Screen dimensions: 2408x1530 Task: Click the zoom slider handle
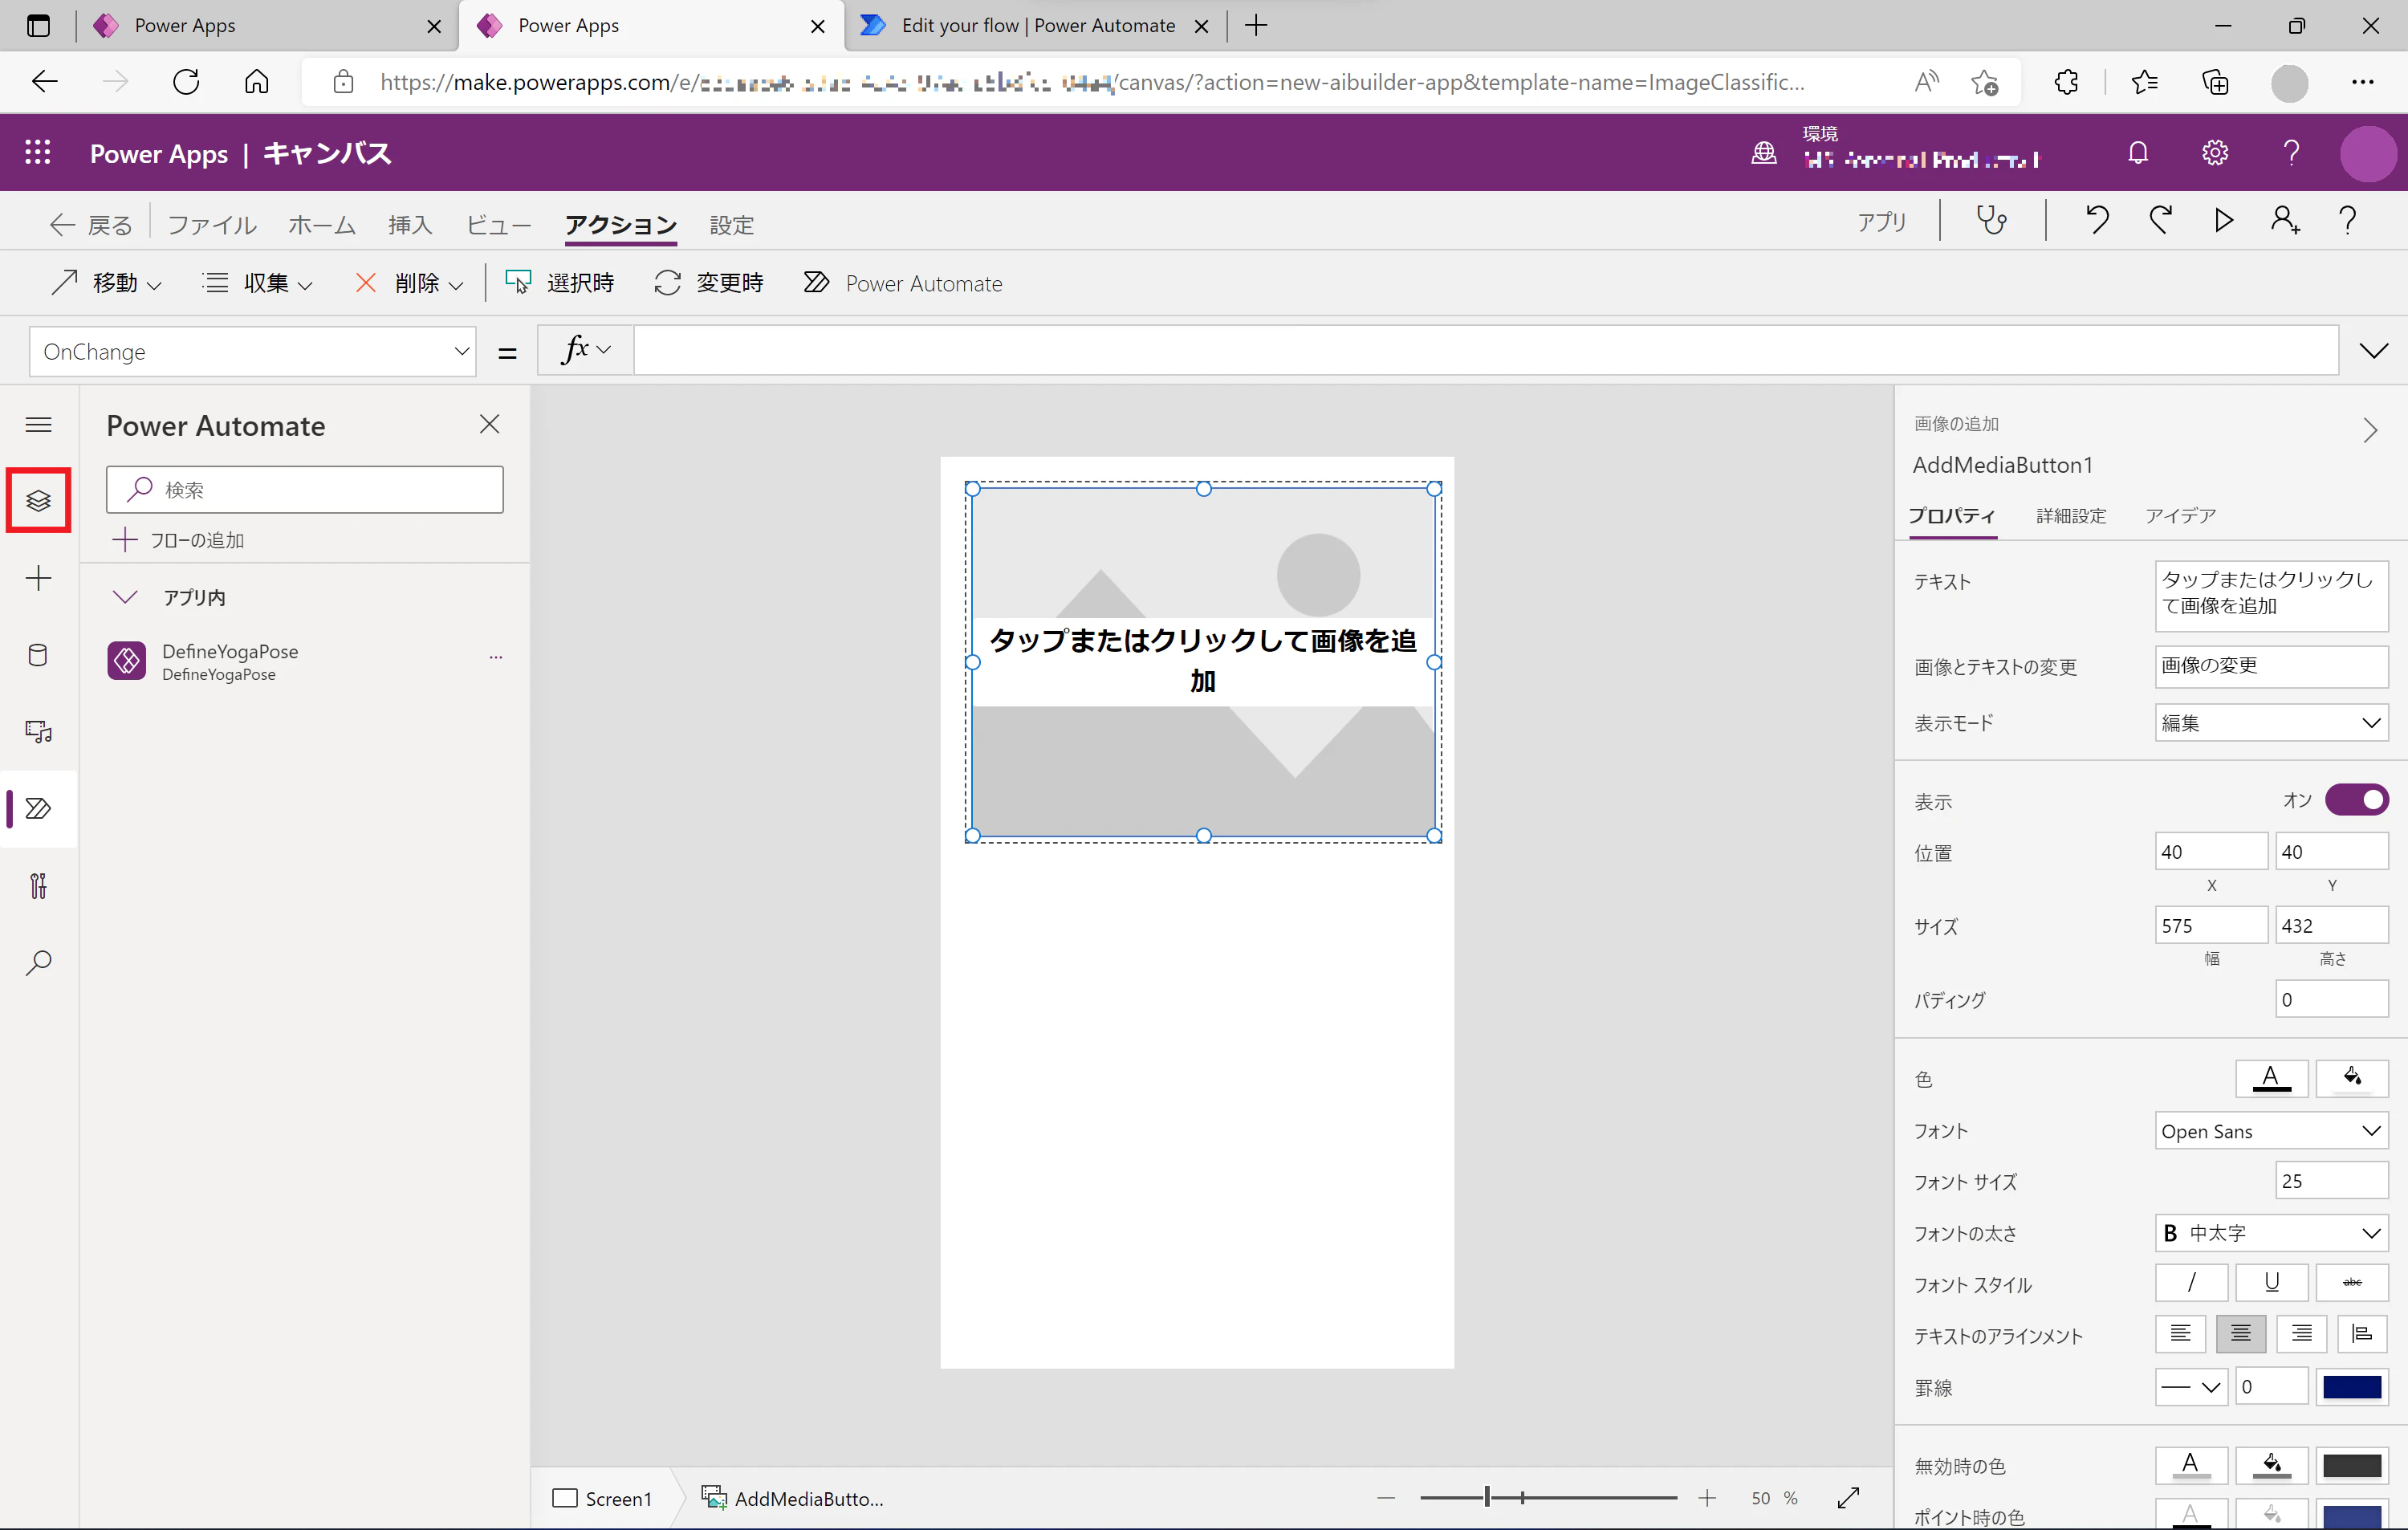pos(1487,1497)
